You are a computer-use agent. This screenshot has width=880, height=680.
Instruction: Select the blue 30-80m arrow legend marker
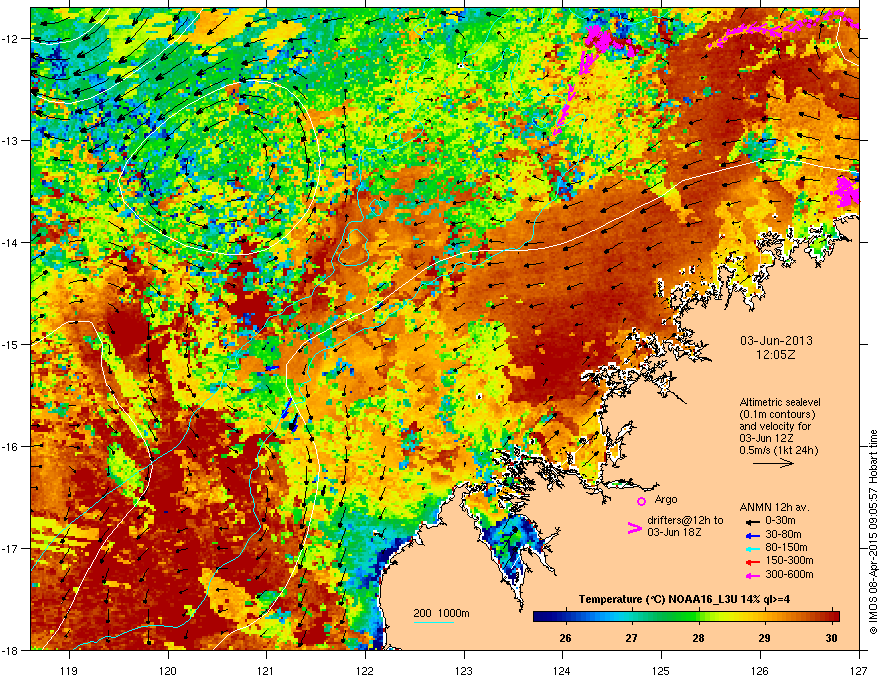pos(751,535)
